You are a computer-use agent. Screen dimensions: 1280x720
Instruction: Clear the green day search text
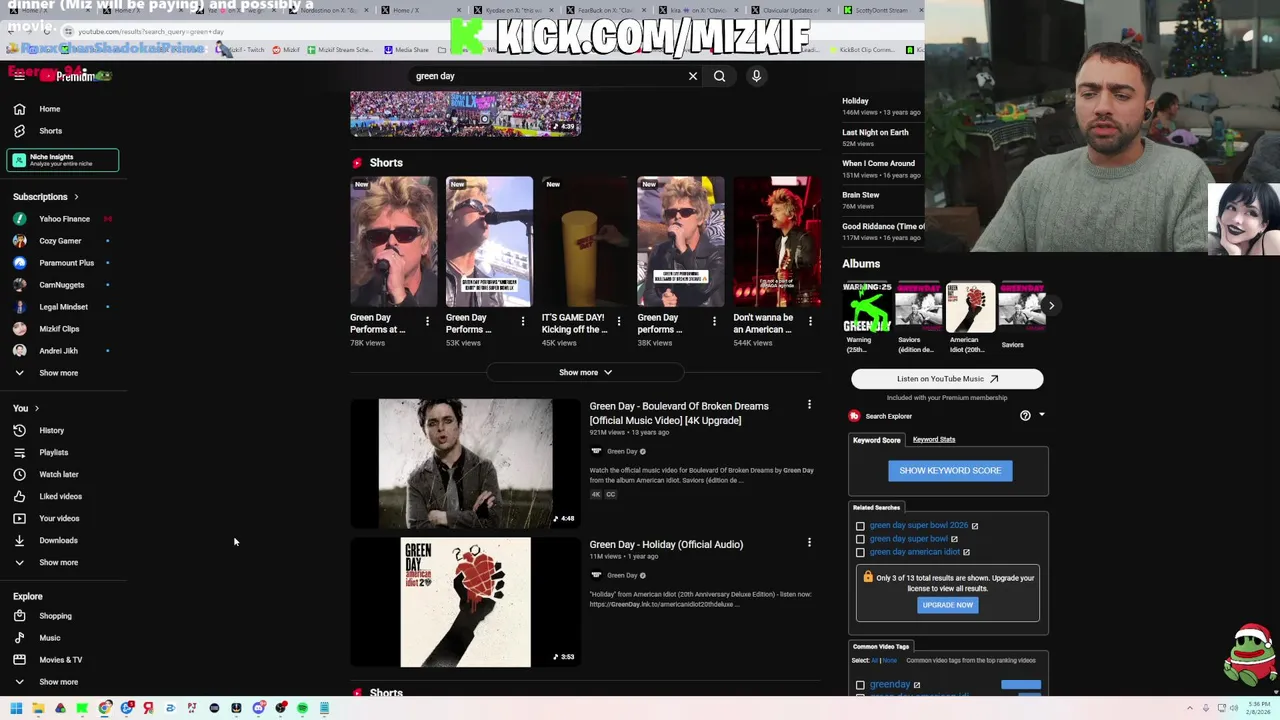(693, 76)
